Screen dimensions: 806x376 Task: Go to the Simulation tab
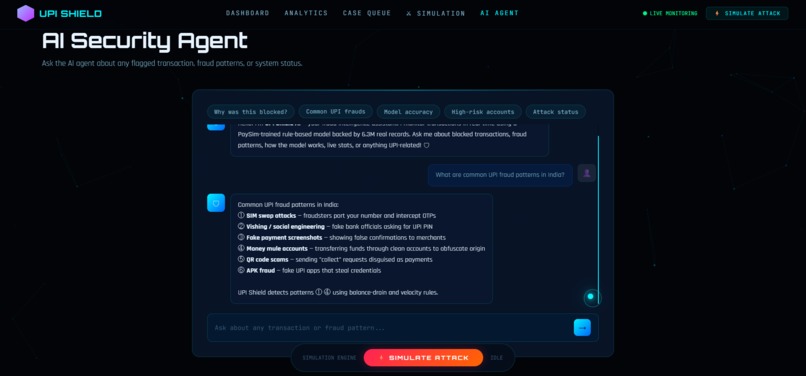coord(435,13)
